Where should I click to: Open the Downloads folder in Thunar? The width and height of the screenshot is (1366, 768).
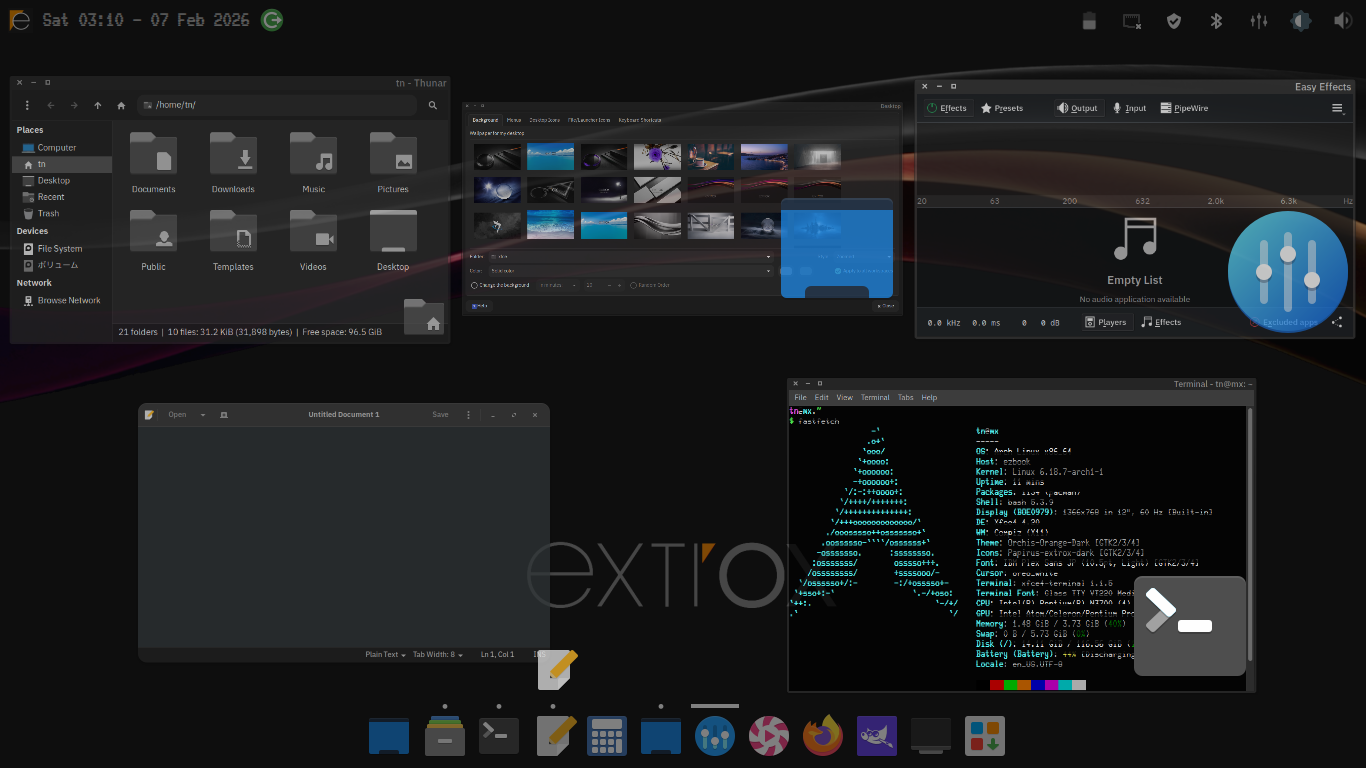[x=233, y=164]
